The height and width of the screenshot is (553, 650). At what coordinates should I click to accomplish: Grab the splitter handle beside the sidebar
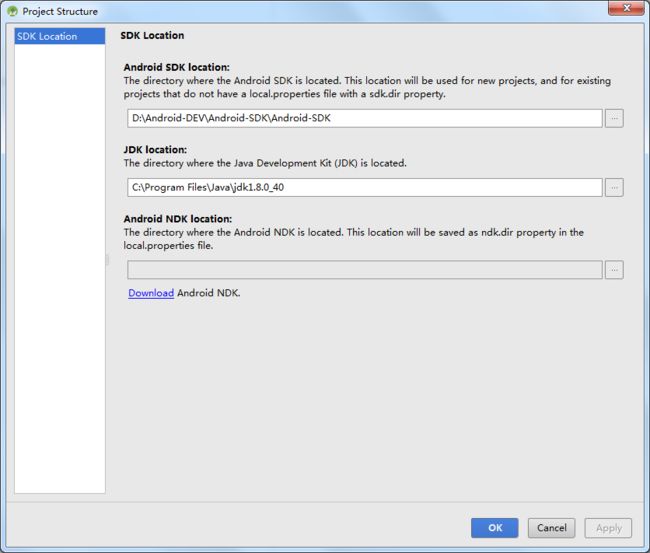click(x=107, y=260)
